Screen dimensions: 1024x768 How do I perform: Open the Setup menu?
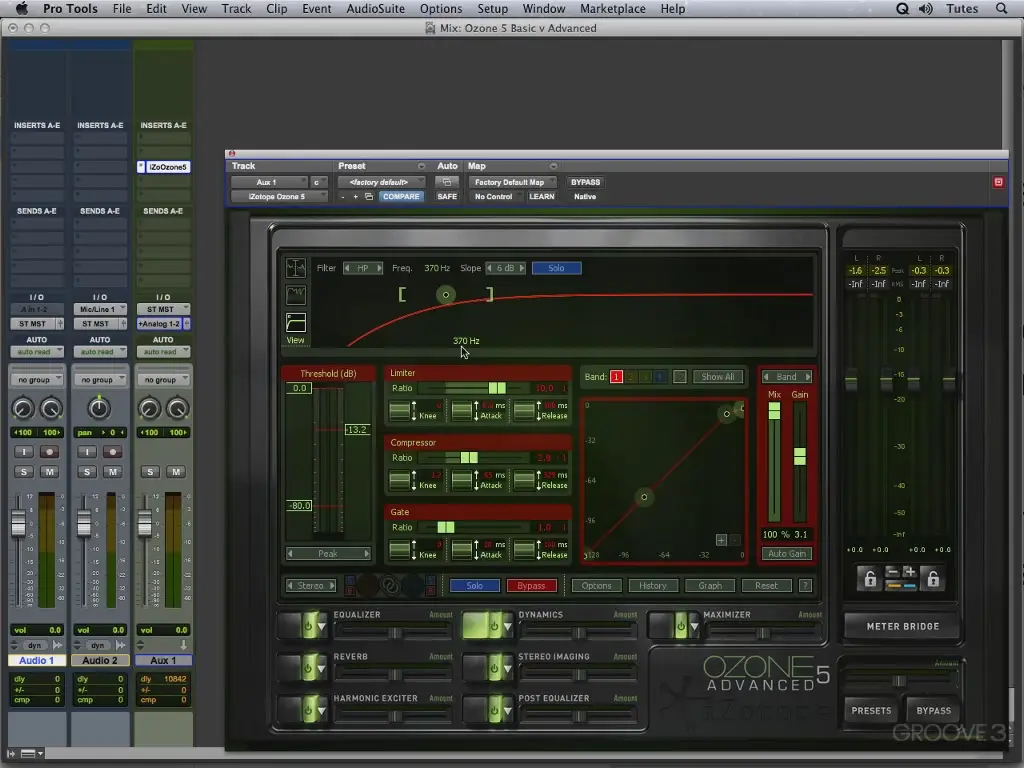[492, 8]
